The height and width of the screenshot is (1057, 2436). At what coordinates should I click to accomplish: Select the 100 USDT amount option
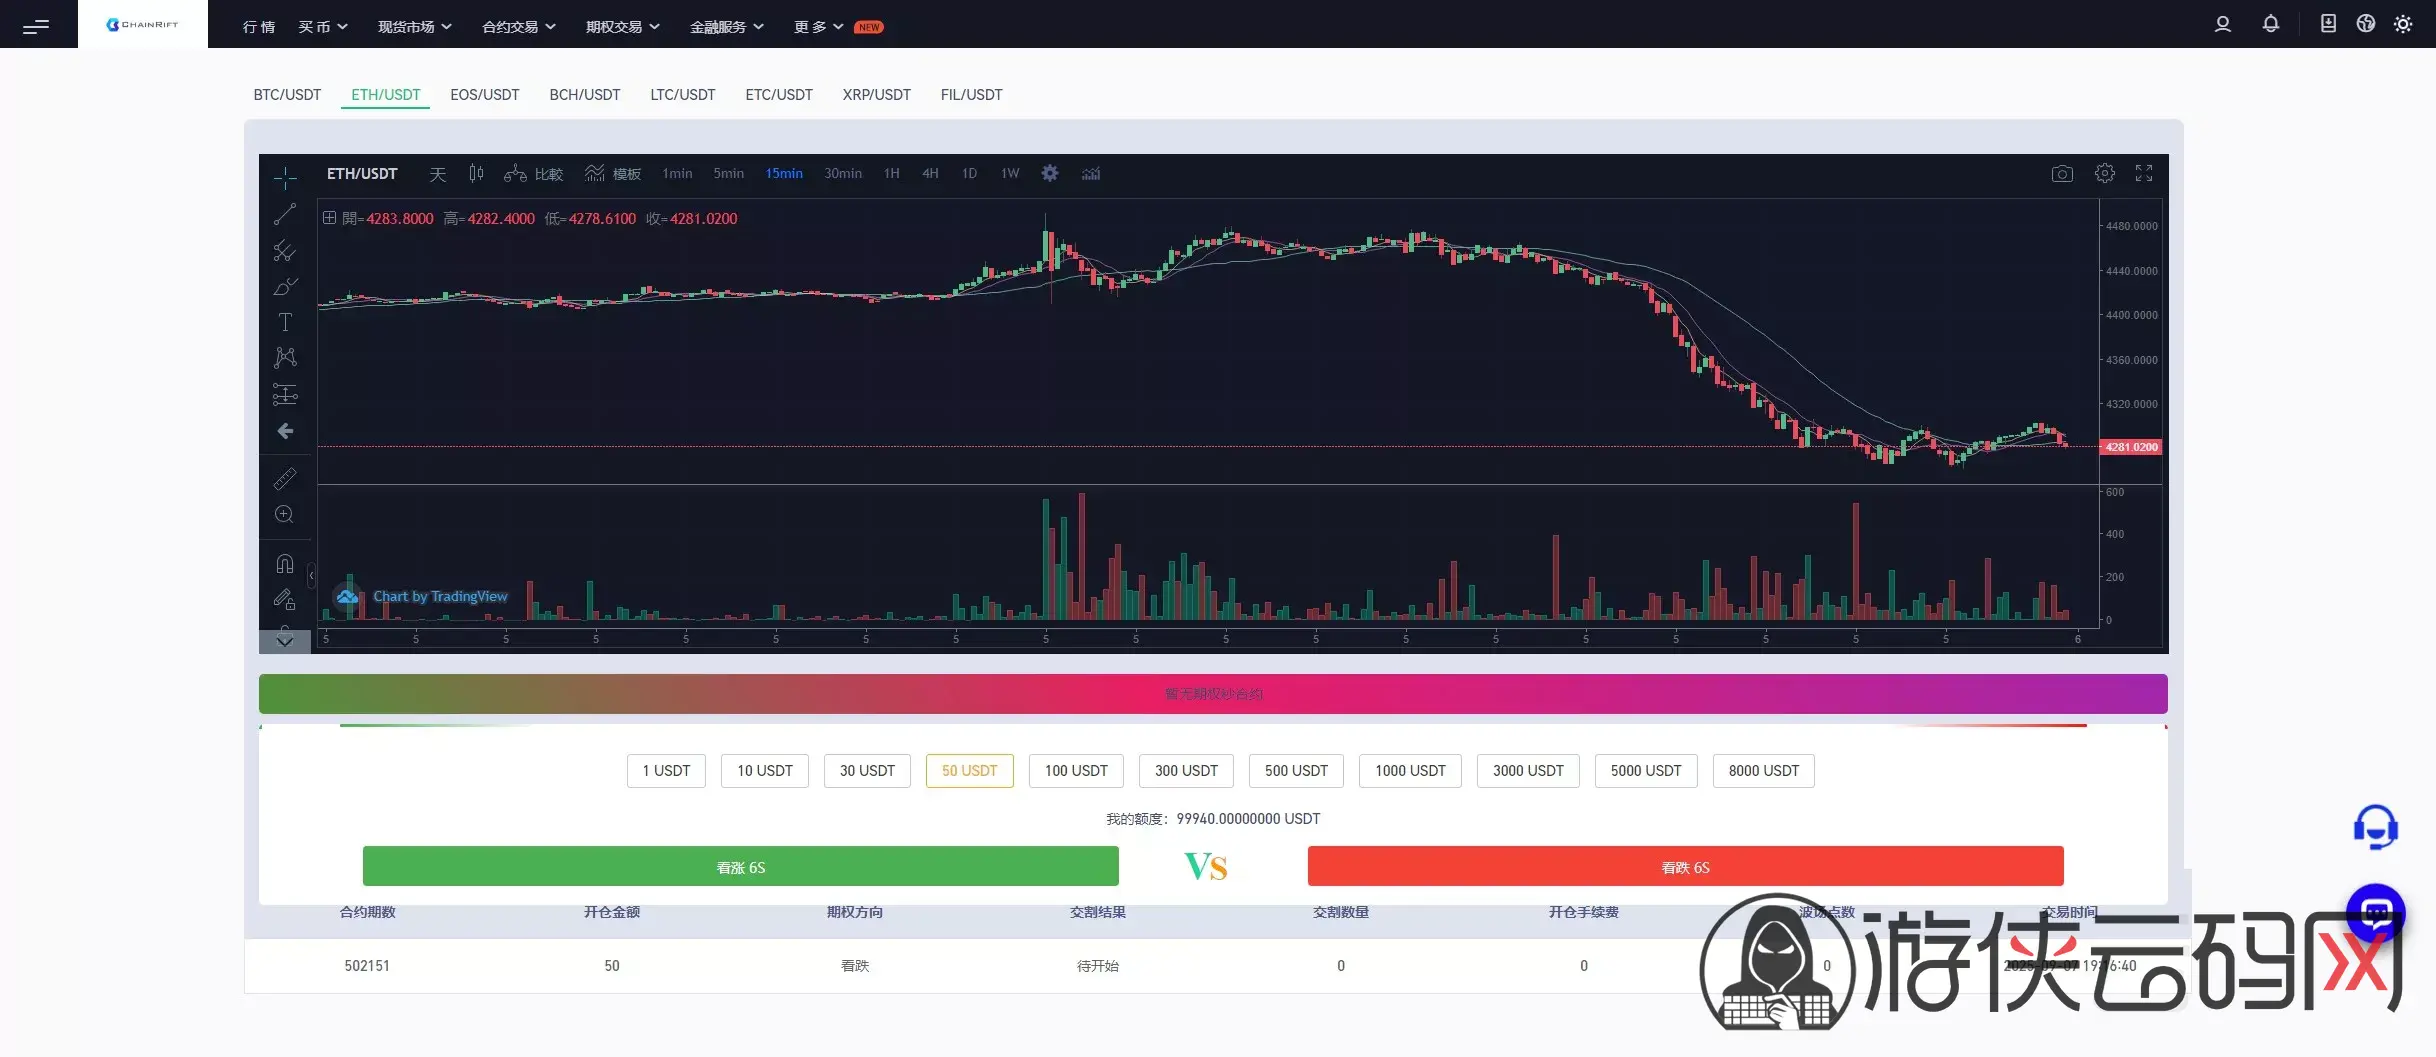pos(1076,771)
